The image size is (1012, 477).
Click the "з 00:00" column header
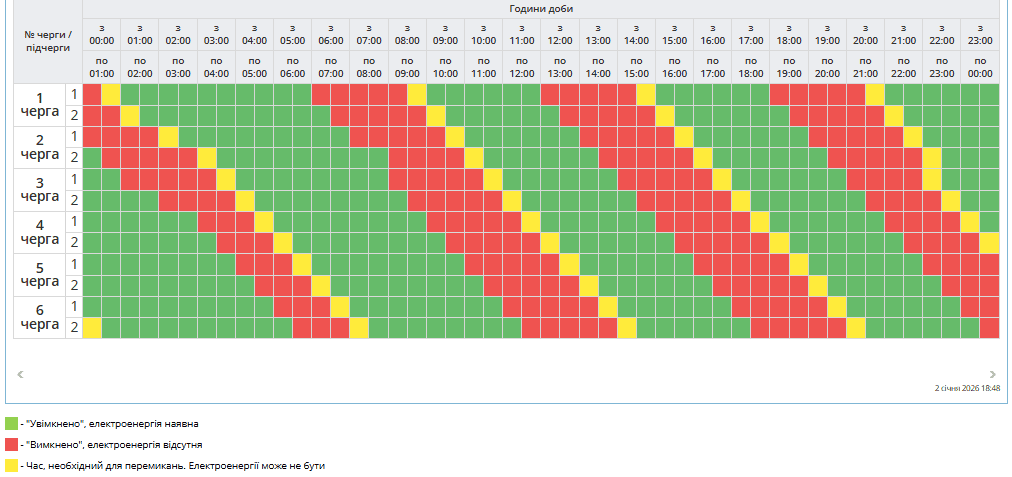[101, 34]
